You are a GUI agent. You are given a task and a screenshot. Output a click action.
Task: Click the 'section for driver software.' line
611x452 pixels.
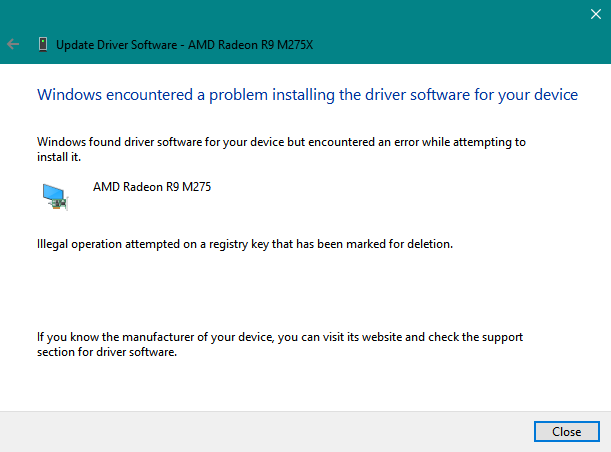pos(107,352)
